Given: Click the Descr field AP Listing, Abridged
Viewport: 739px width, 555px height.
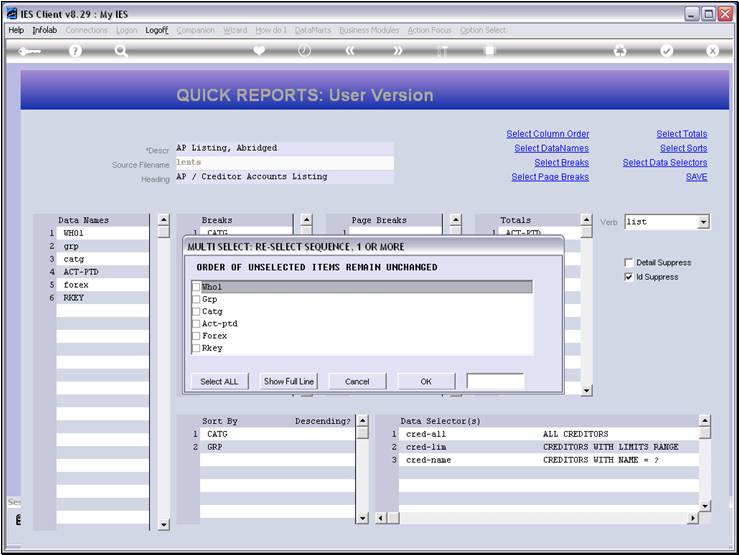Looking at the screenshot, I should point(284,148).
